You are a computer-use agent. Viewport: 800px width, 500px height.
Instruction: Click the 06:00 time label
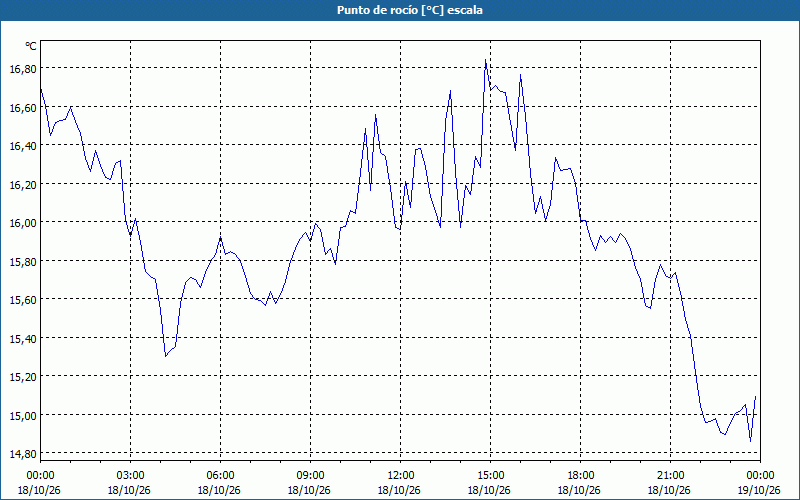point(220,476)
